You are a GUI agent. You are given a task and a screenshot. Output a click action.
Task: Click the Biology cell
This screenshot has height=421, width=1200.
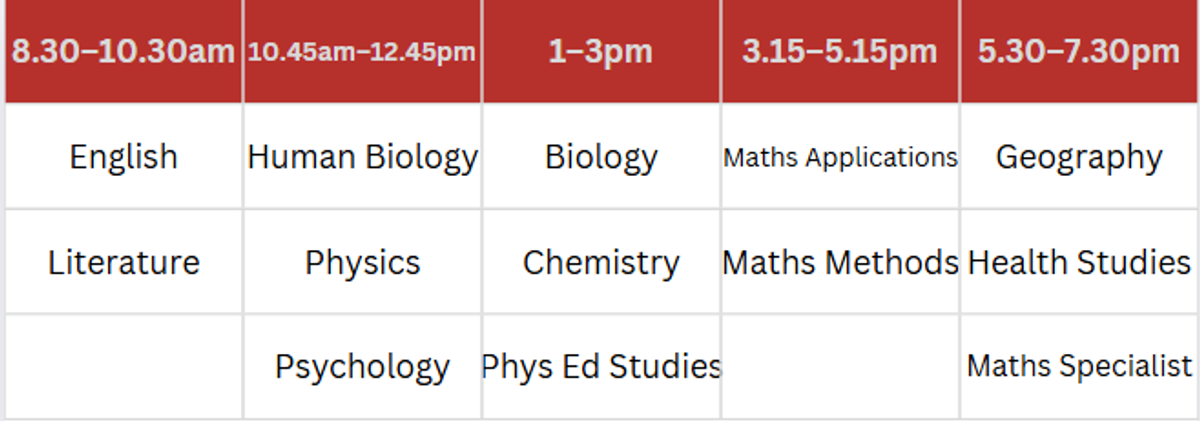click(x=601, y=157)
